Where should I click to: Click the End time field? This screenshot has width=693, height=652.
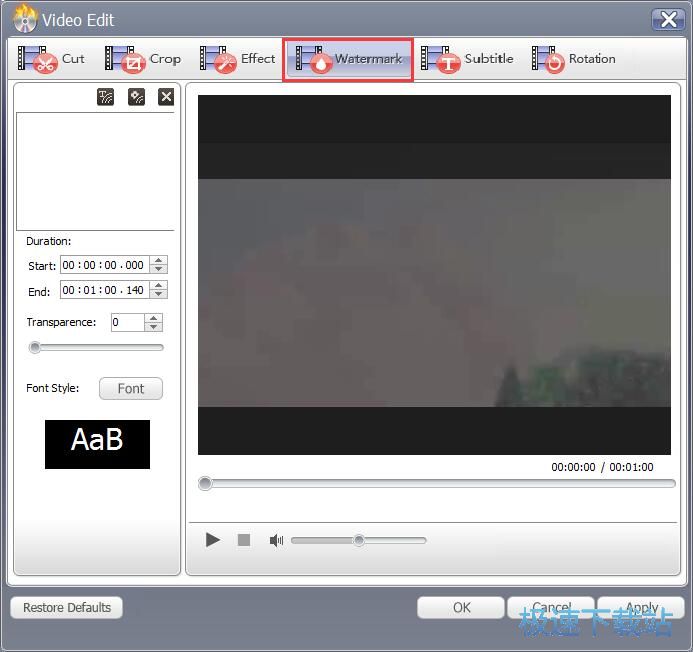(105, 290)
